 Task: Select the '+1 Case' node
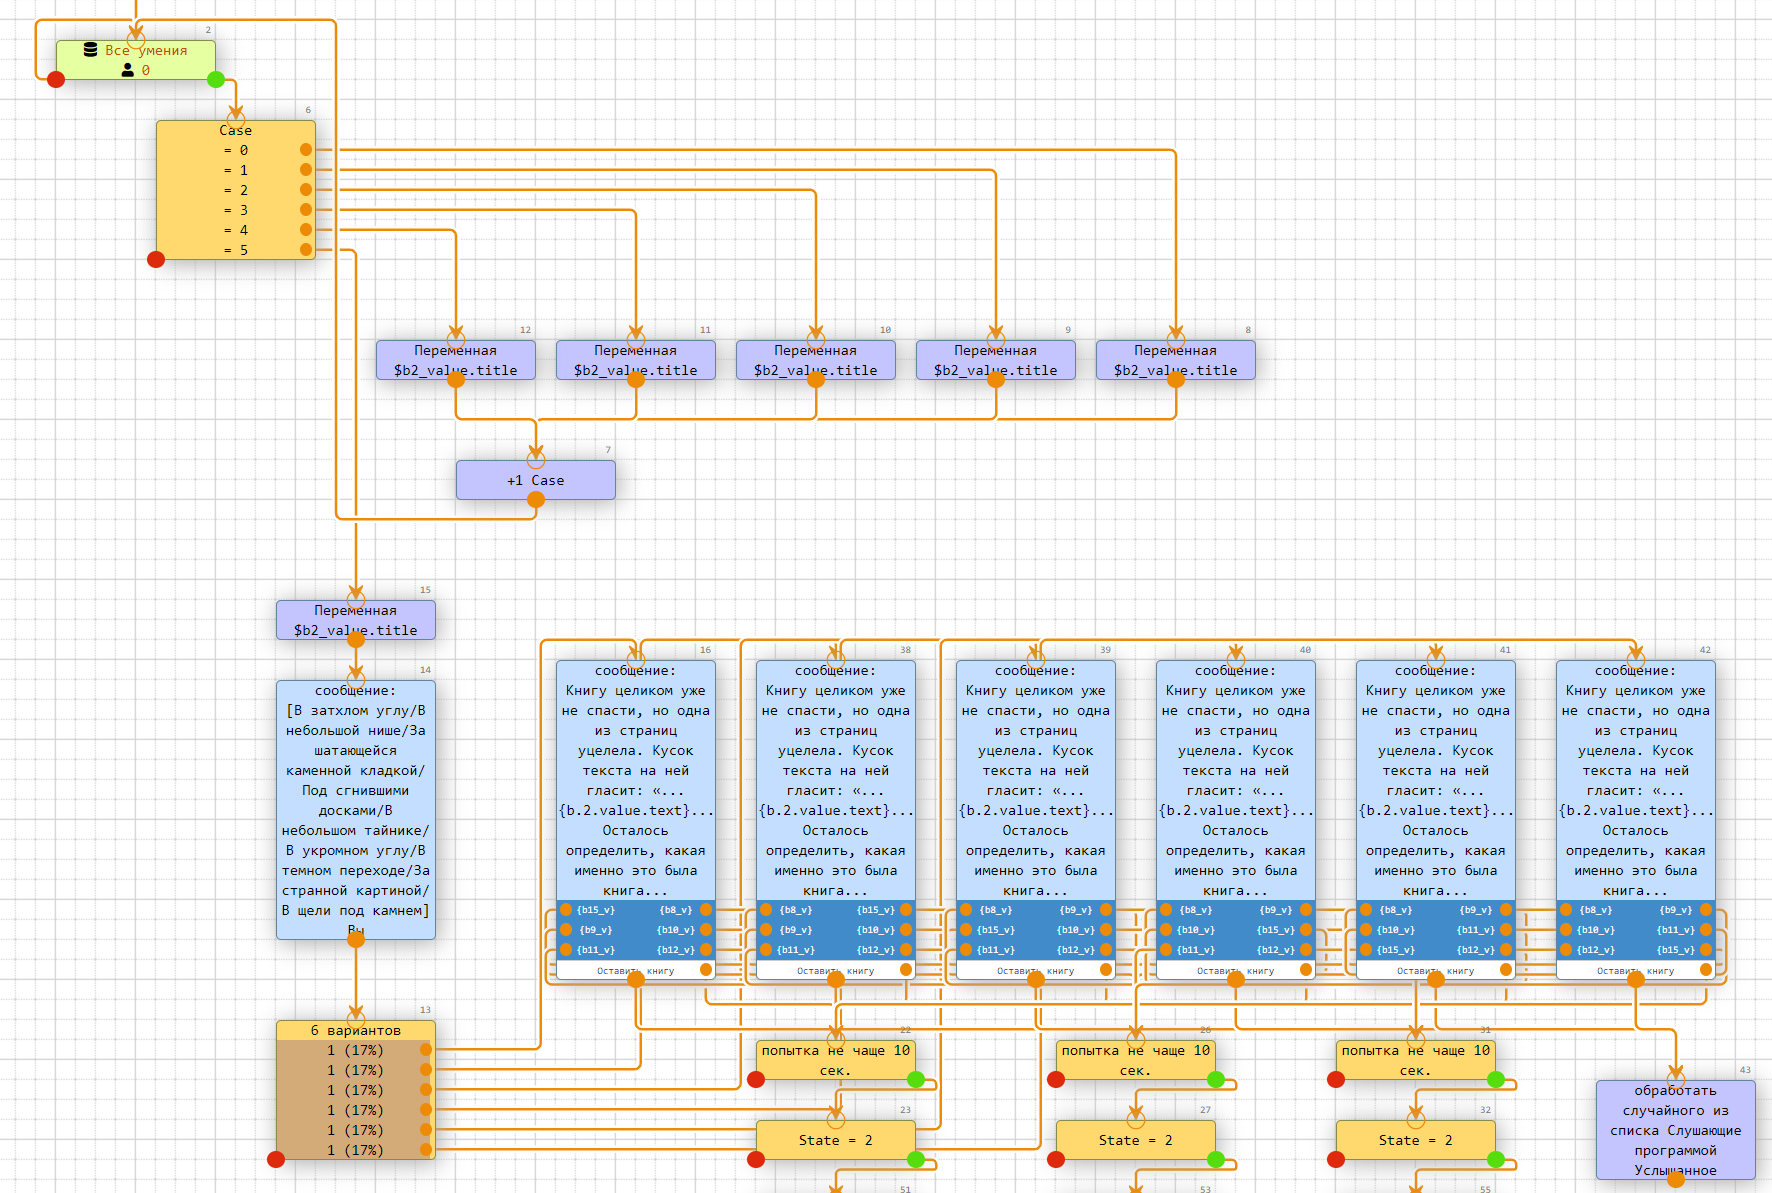pos(536,480)
